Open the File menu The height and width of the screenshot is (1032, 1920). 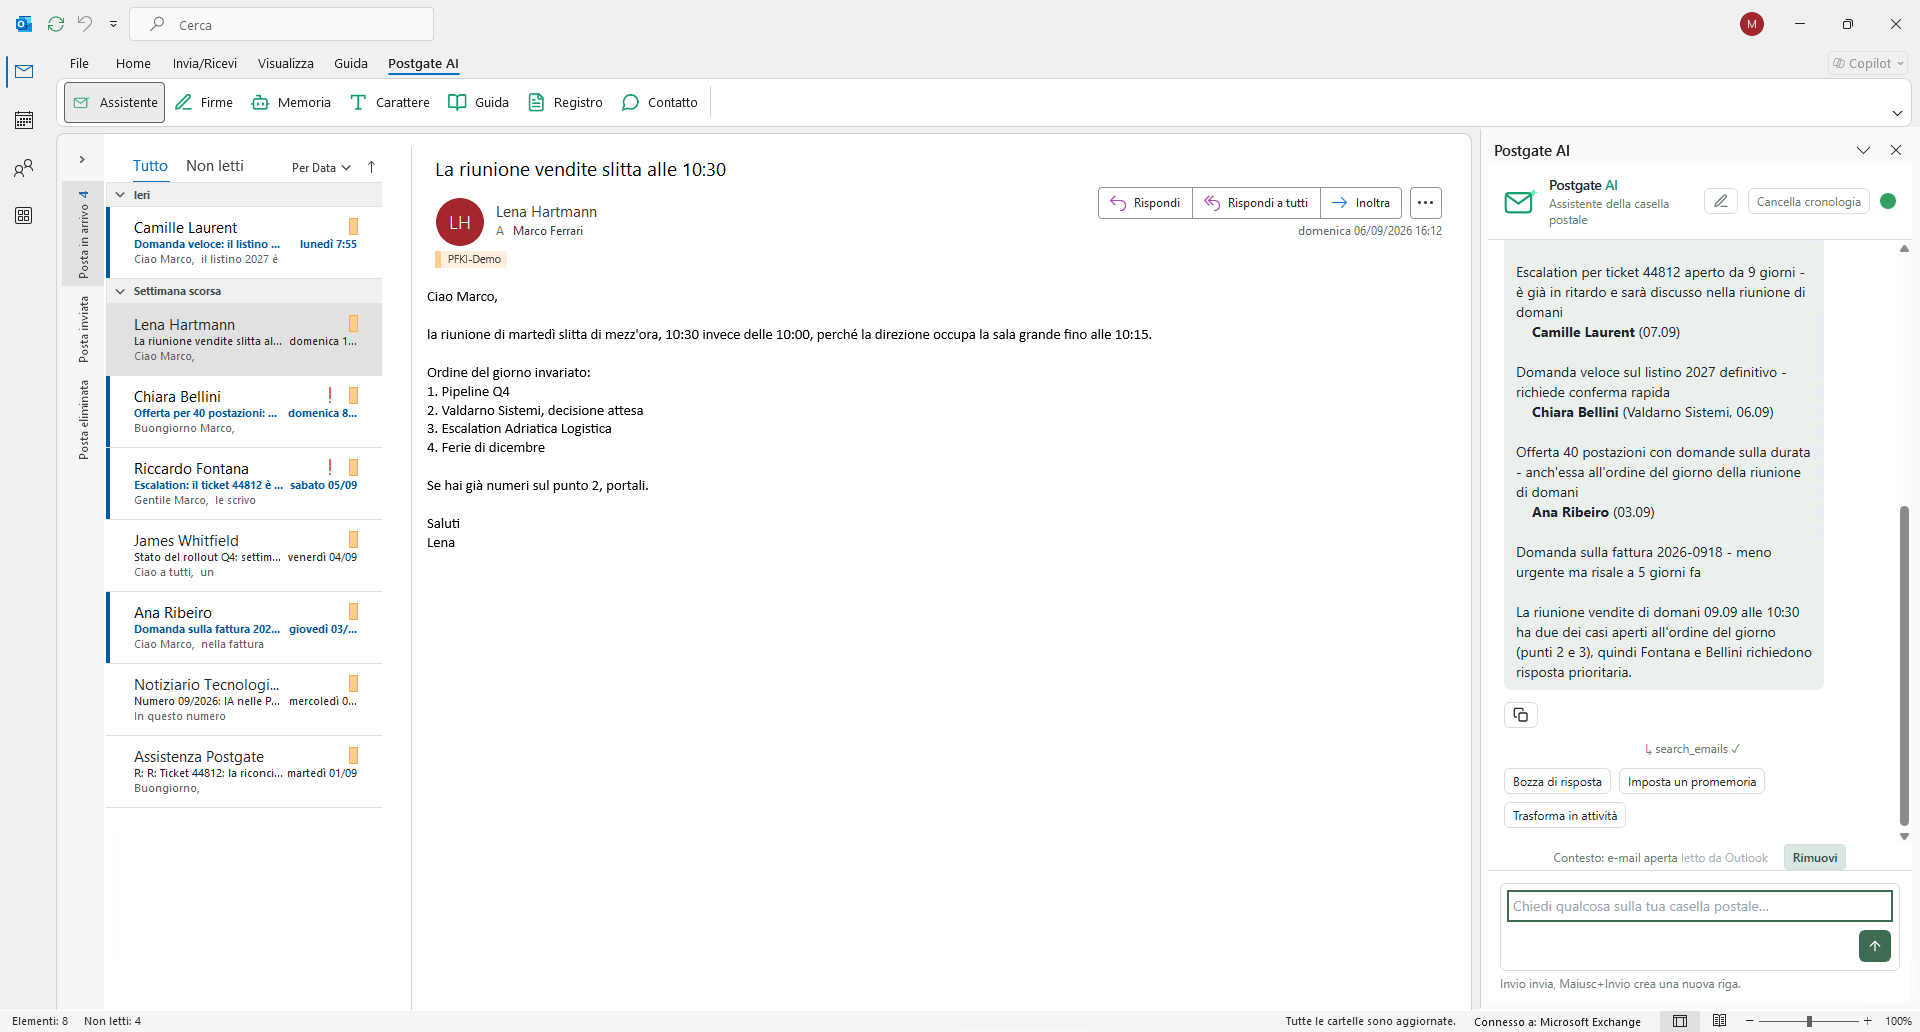[79, 63]
